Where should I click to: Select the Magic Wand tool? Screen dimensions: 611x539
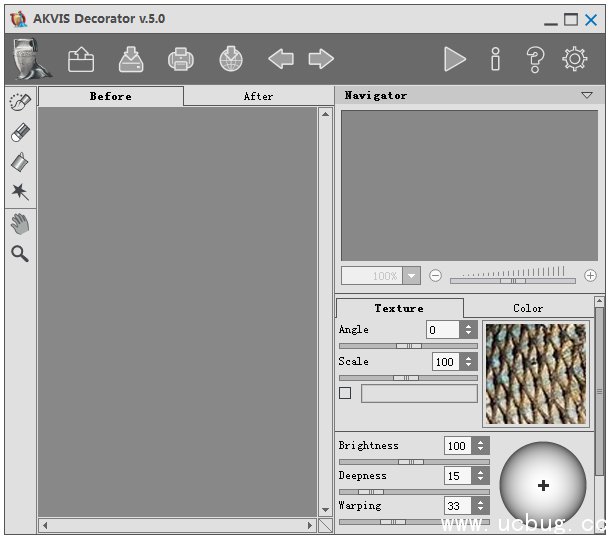(x=20, y=191)
